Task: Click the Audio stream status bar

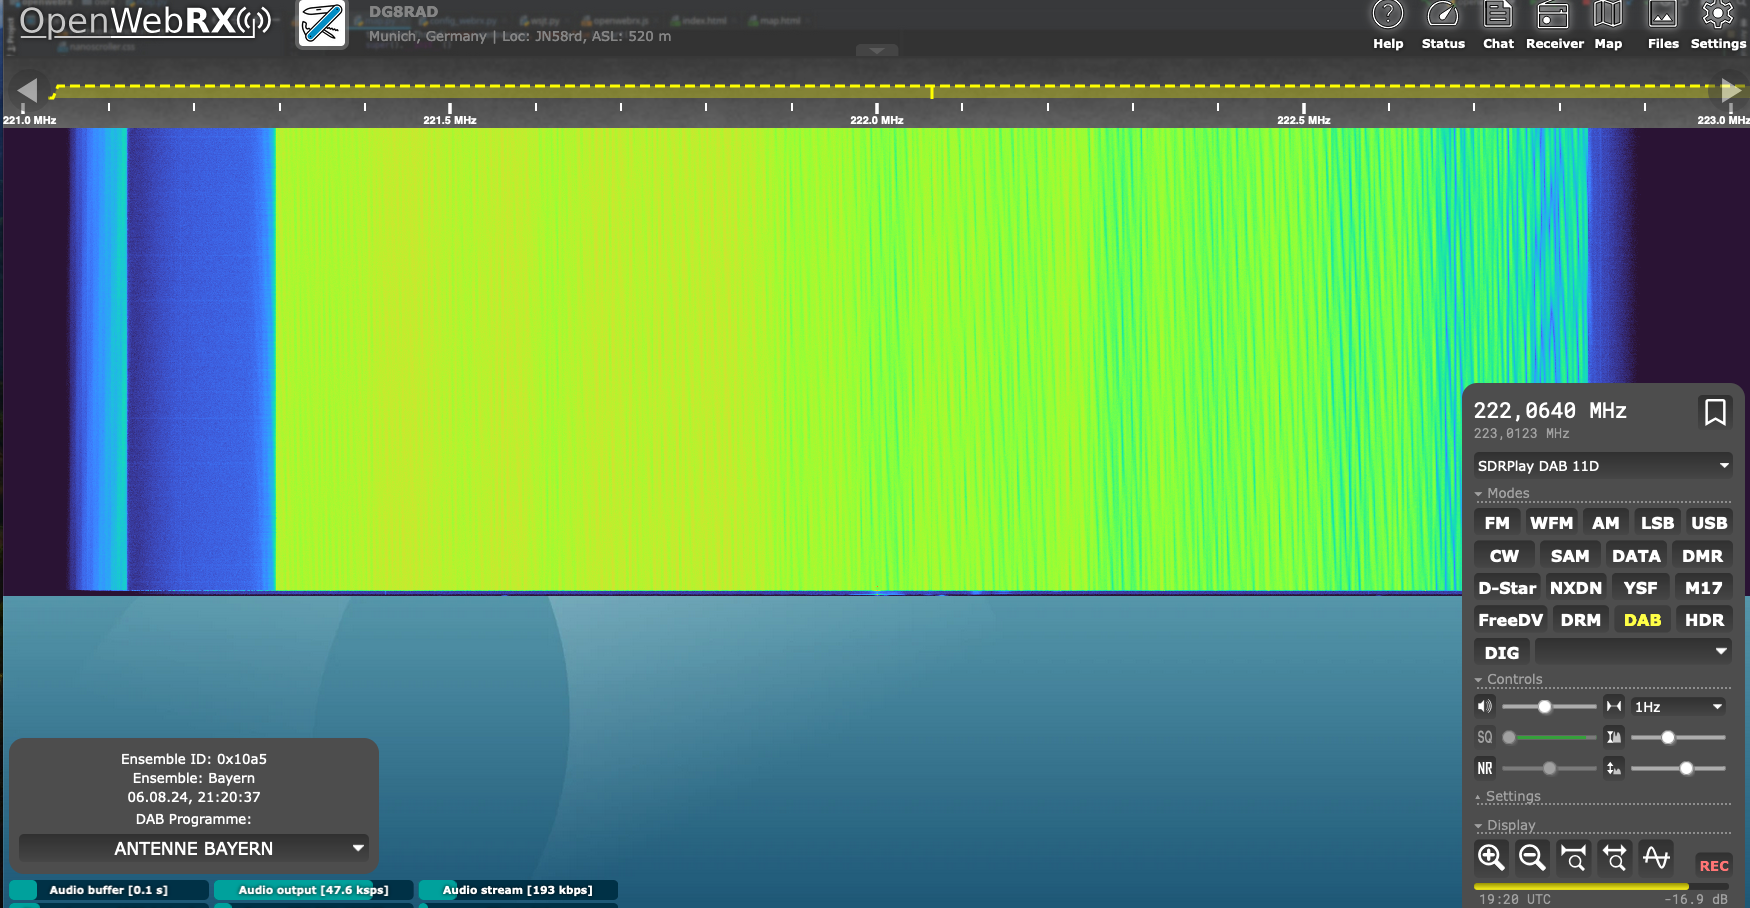Action: pos(518,890)
